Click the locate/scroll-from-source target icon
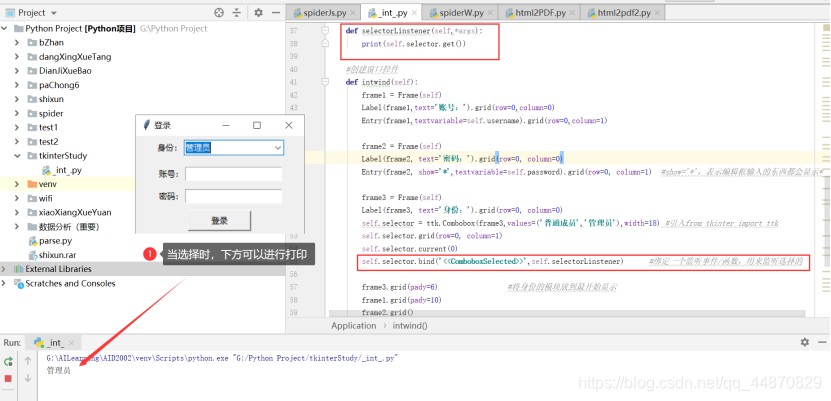Viewport: 831px width, 401px height. point(219,12)
